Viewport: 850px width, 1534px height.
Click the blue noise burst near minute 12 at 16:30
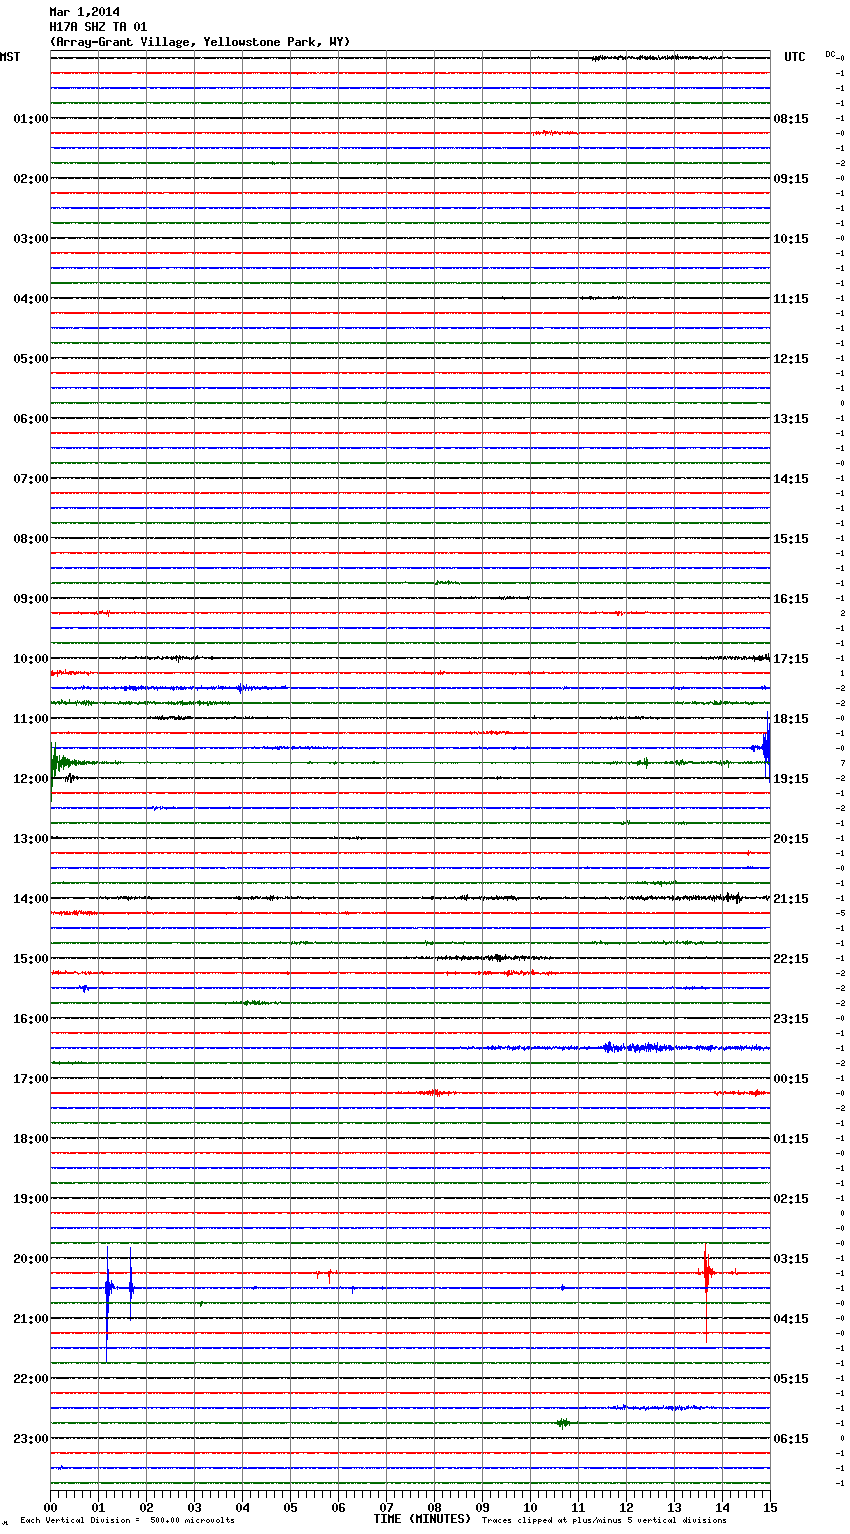635,1048
